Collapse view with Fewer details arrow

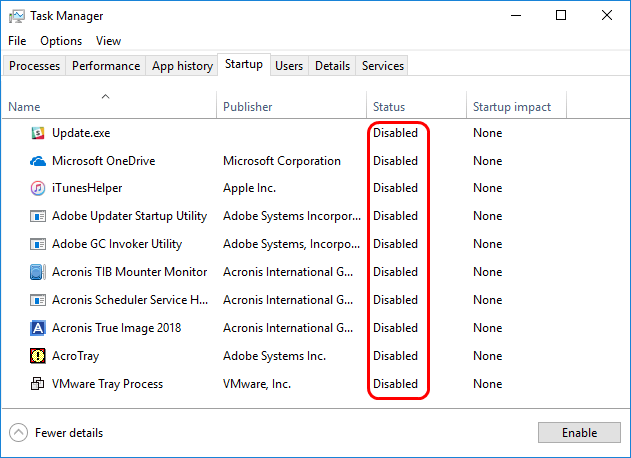19,433
